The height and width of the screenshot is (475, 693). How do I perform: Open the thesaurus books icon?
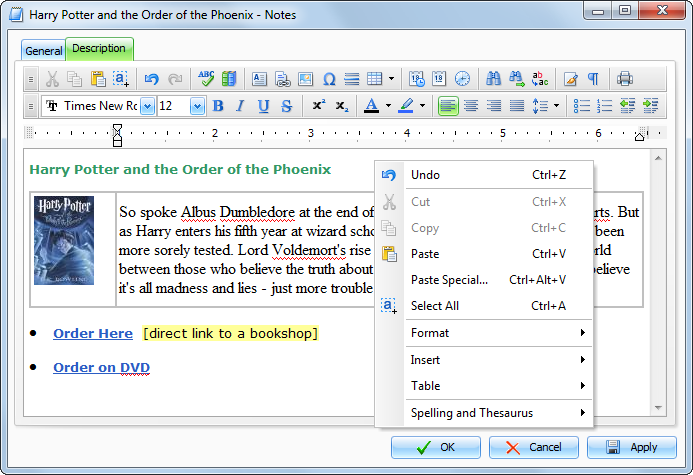pyautogui.click(x=229, y=79)
